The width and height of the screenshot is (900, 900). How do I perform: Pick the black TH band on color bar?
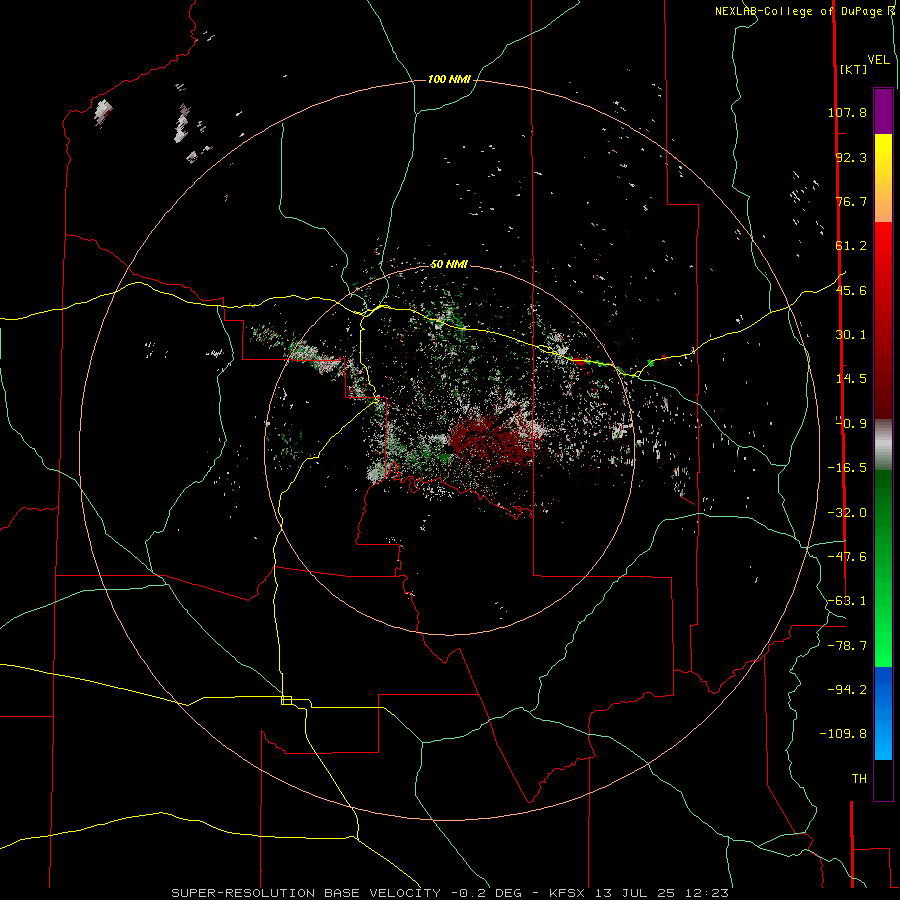click(x=883, y=779)
